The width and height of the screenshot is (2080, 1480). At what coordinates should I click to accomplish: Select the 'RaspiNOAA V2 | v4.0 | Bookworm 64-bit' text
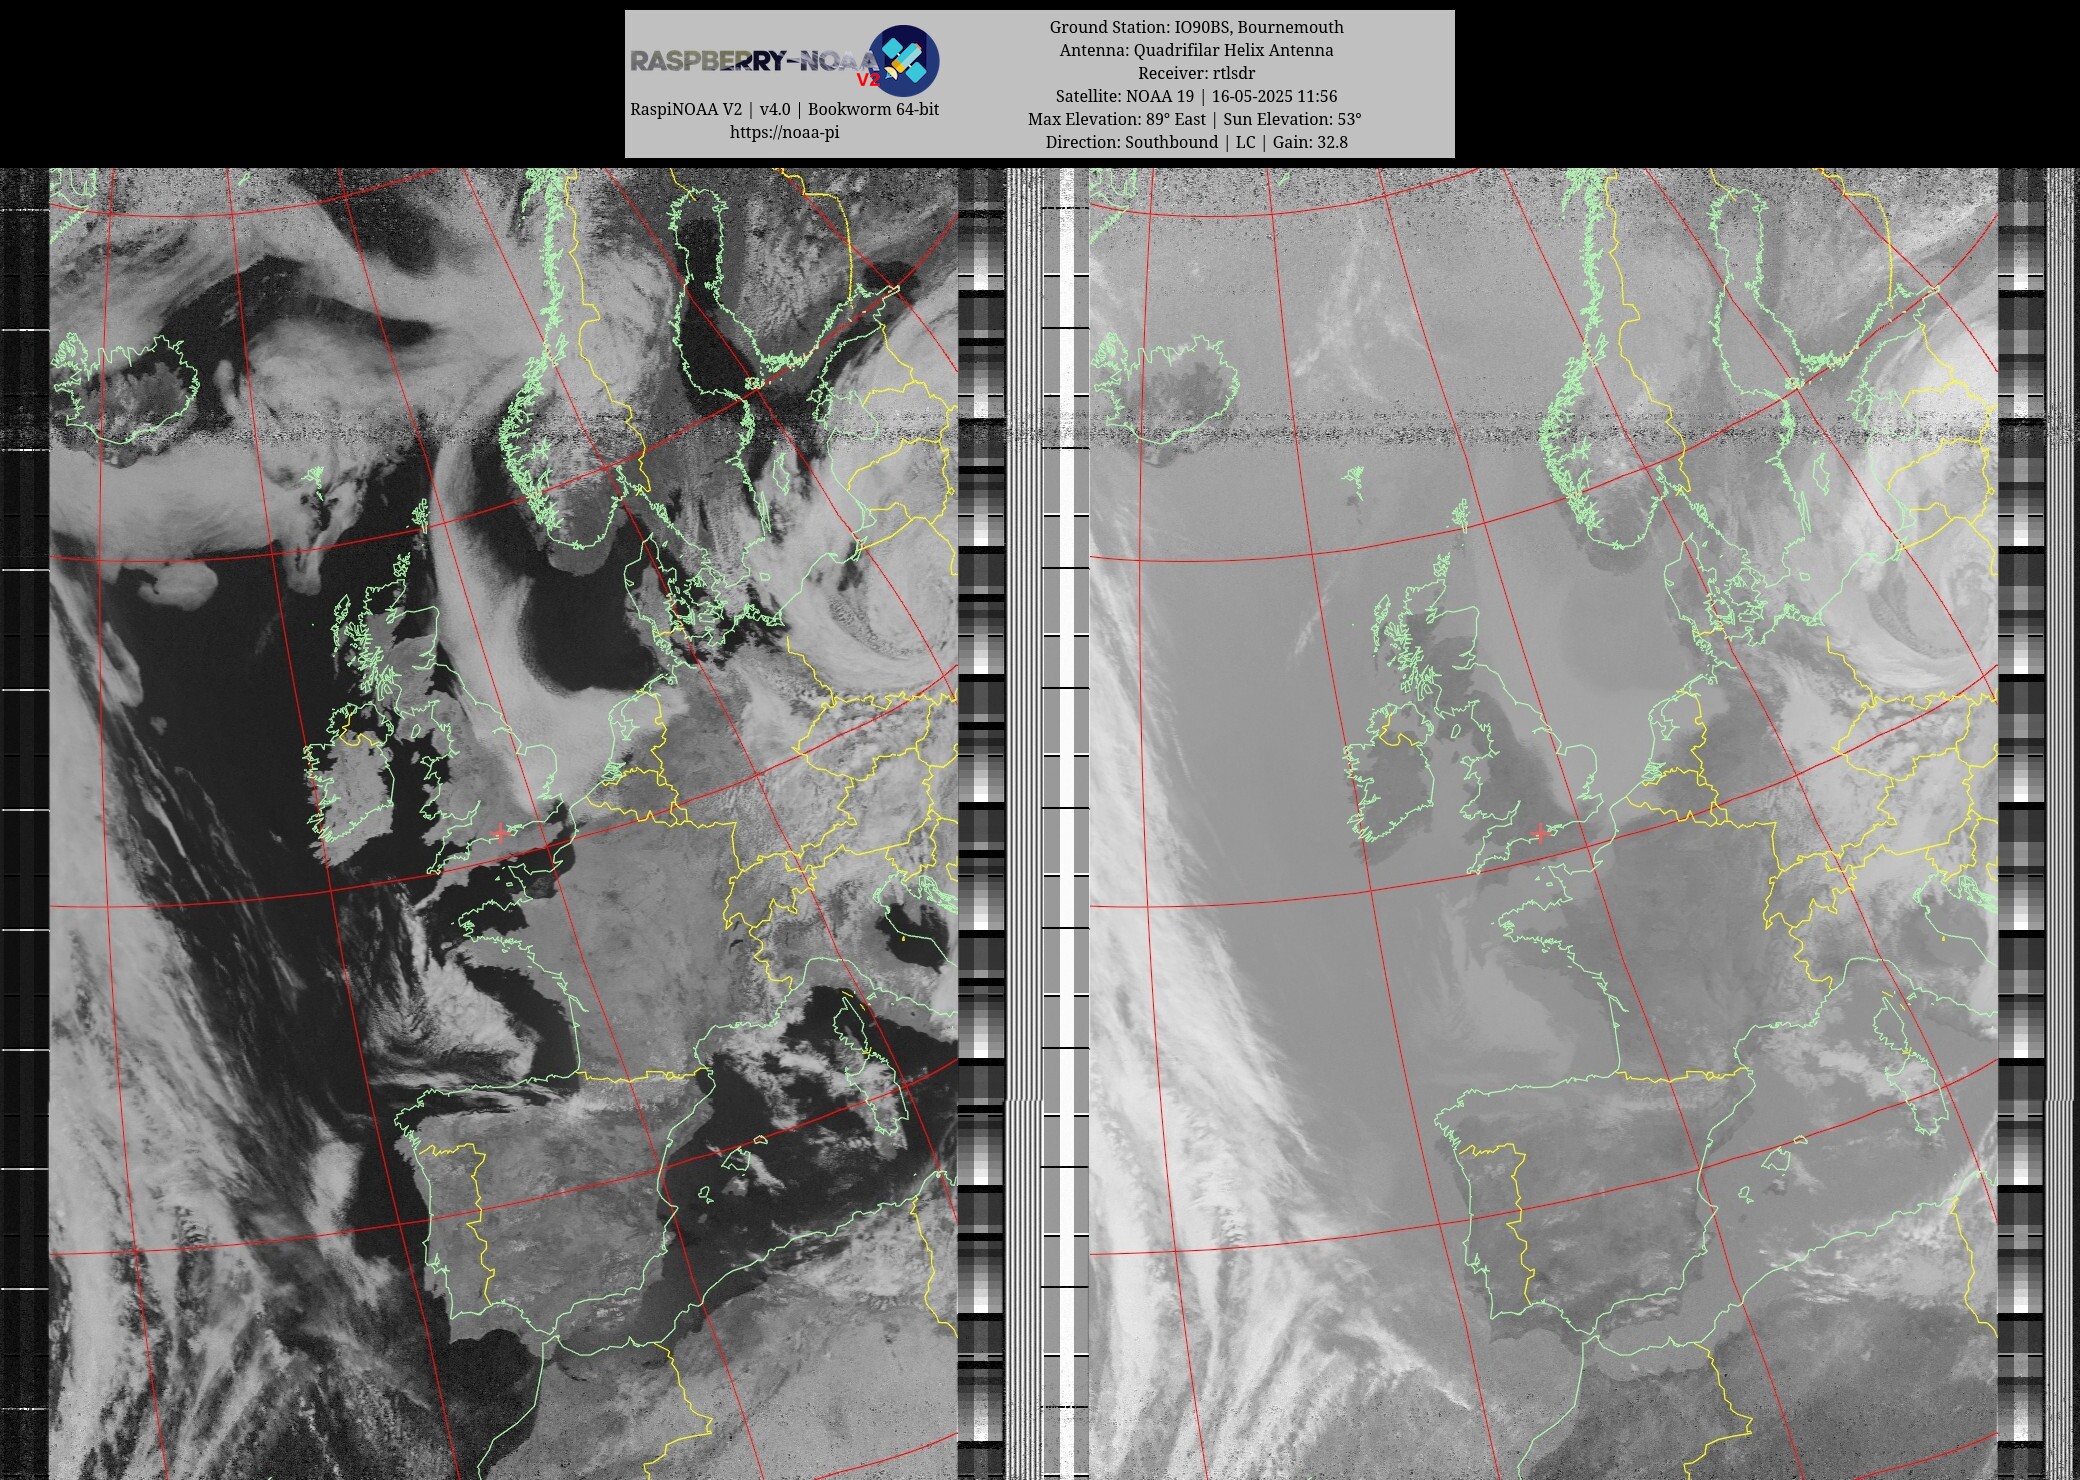[x=784, y=109]
